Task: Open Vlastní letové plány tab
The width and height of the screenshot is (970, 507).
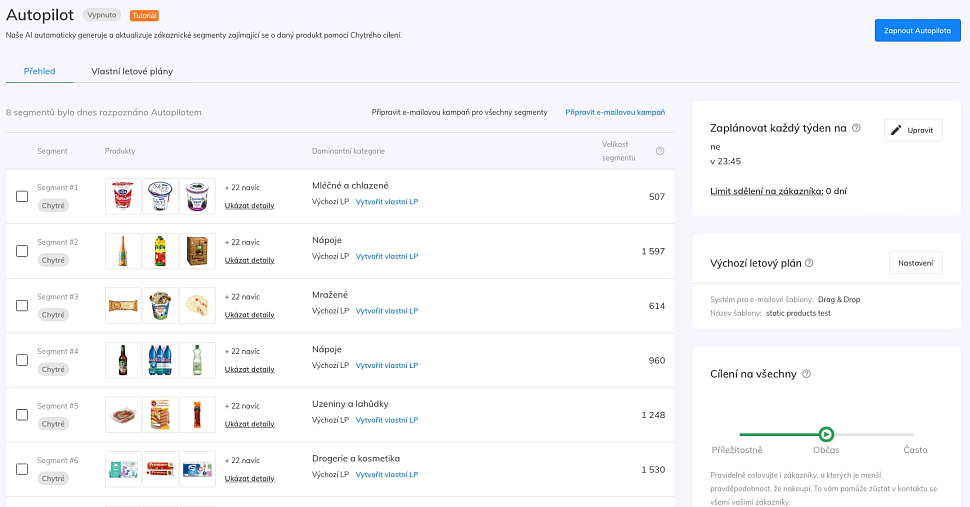Action: [x=132, y=71]
